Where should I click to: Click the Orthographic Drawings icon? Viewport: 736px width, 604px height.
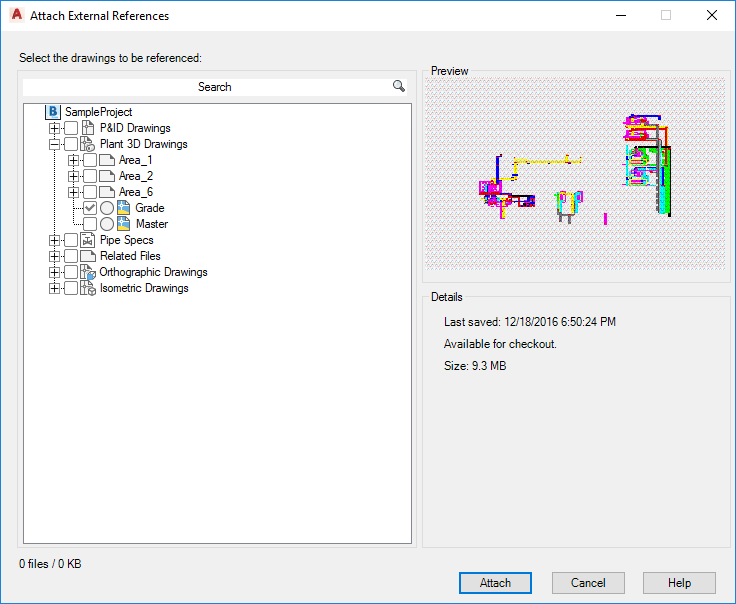point(88,272)
